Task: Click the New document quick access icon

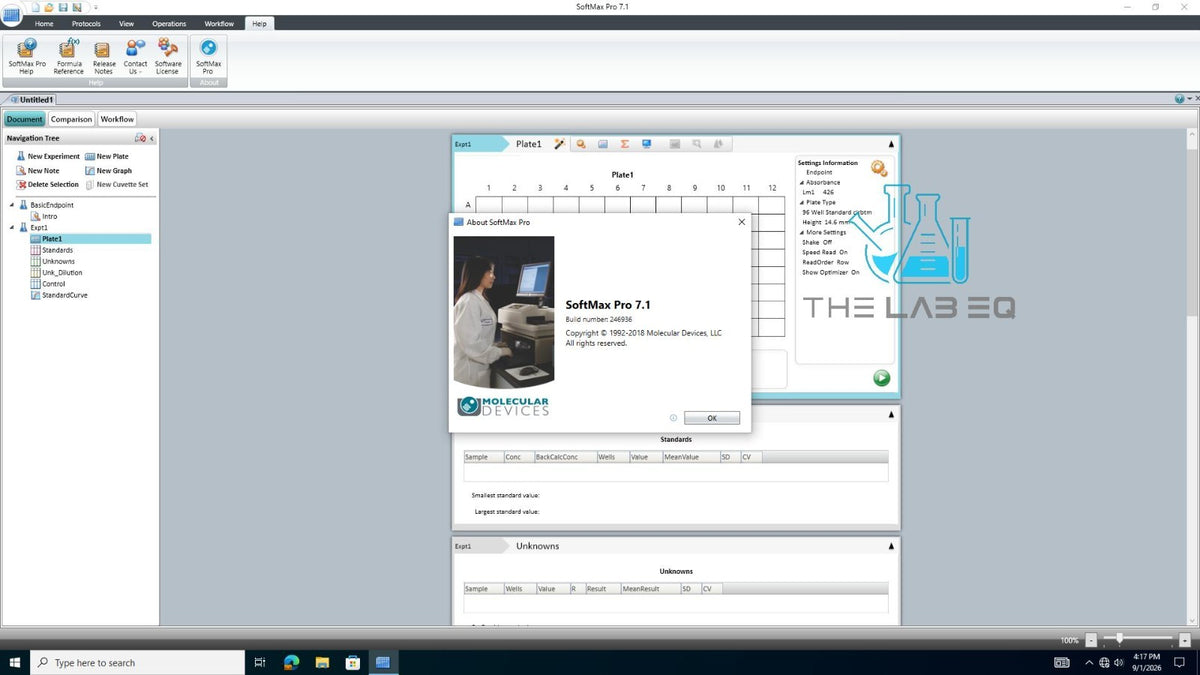Action: [x=36, y=7]
